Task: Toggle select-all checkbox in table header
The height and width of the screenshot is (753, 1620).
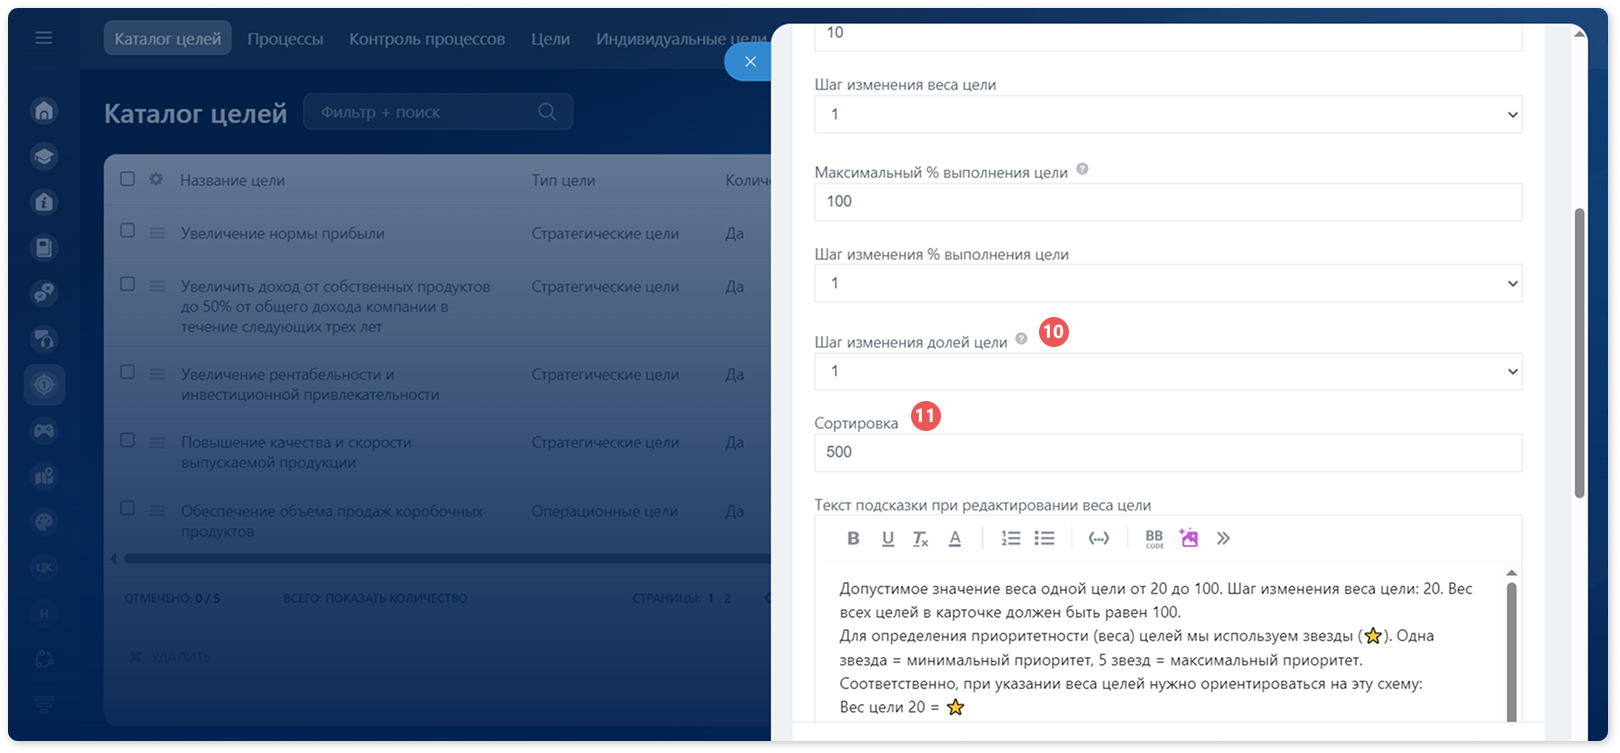Action: point(128,178)
